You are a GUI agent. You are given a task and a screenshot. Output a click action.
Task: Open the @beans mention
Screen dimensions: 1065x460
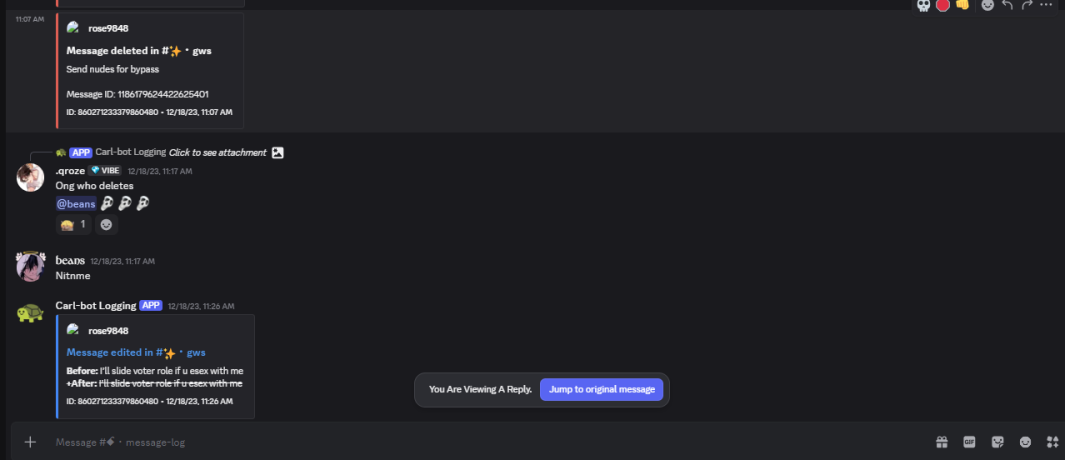[x=76, y=203]
